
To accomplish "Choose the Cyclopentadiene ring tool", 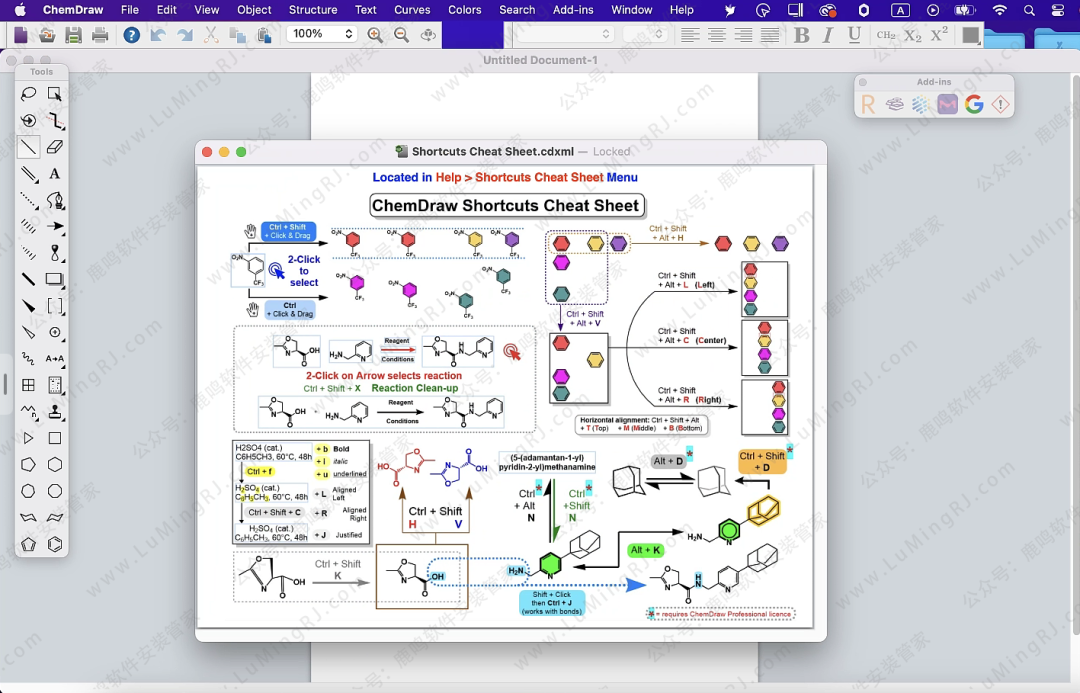I will (28, 544).
